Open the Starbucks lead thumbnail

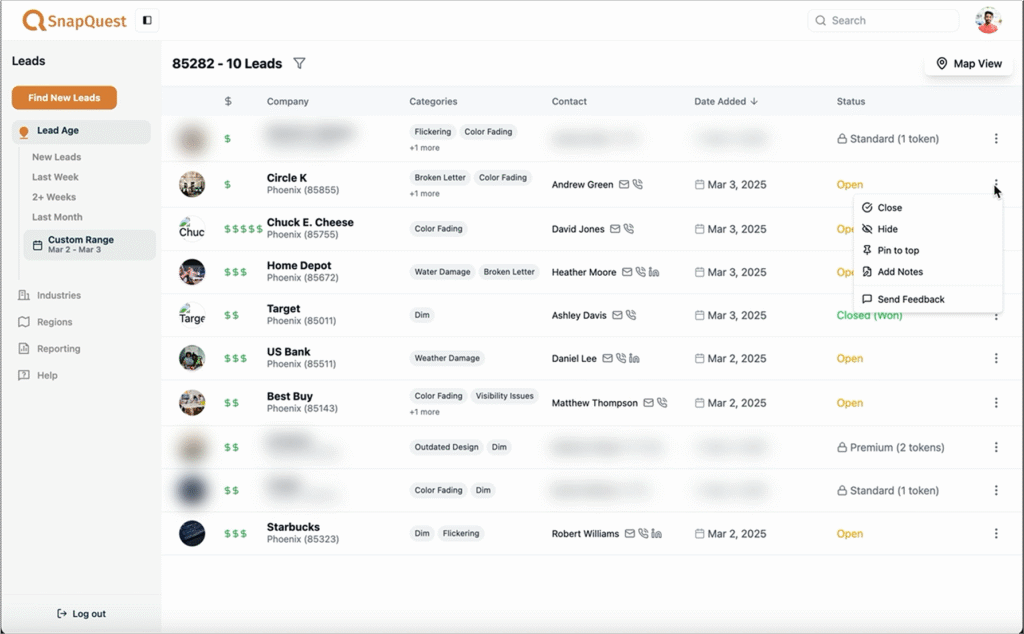tap(192, 533)
